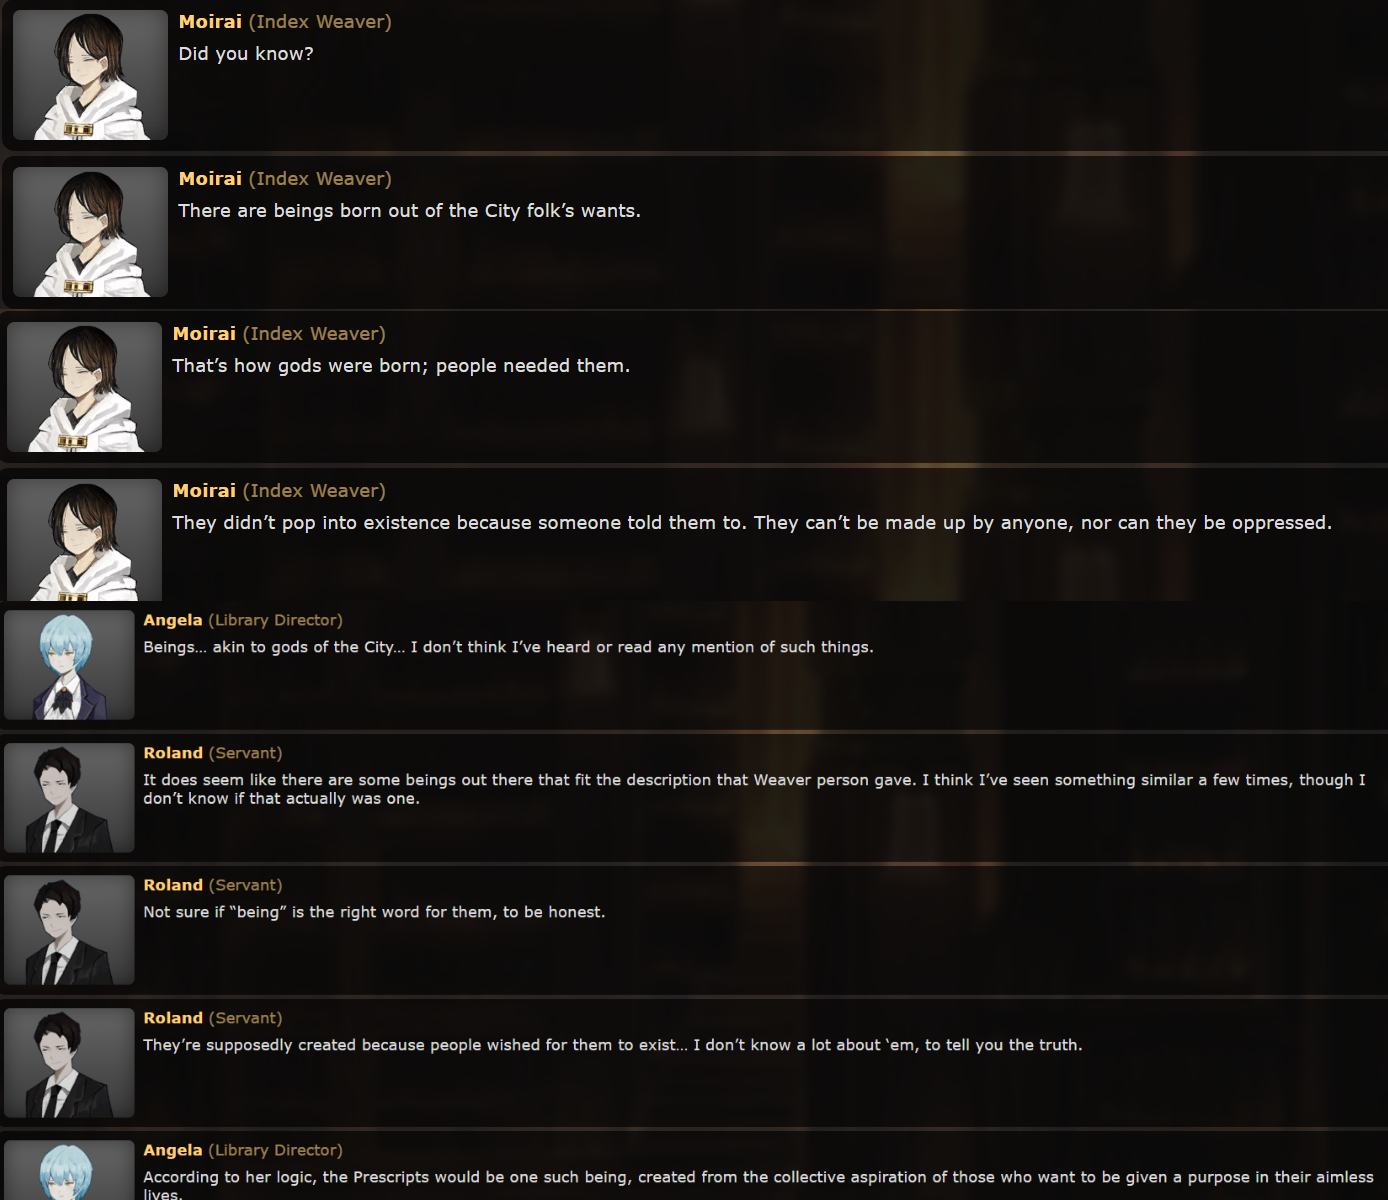This screenshot has width=1388, height=1200.
Task: Select Roland's portrait next to "It does seem like" line
Action: pos(69,798)
